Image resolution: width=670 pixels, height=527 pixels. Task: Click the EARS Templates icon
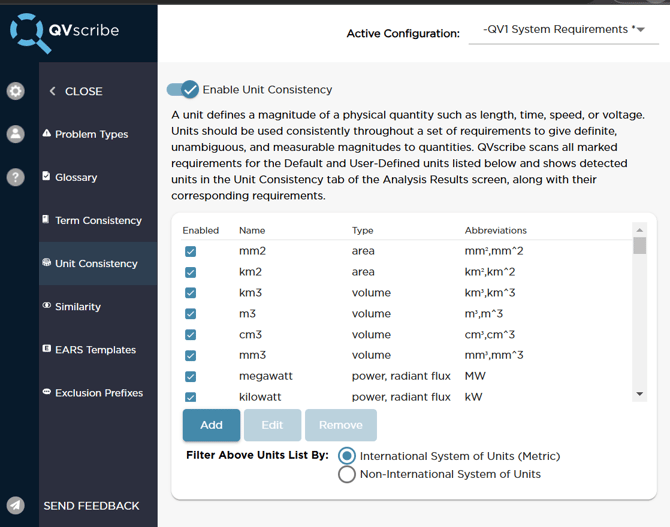[47, 349]
